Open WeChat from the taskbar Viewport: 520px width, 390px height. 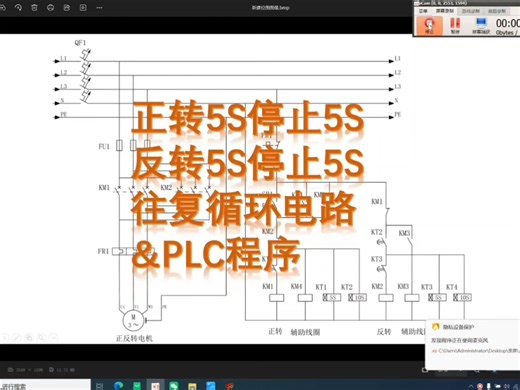point(174,386)
